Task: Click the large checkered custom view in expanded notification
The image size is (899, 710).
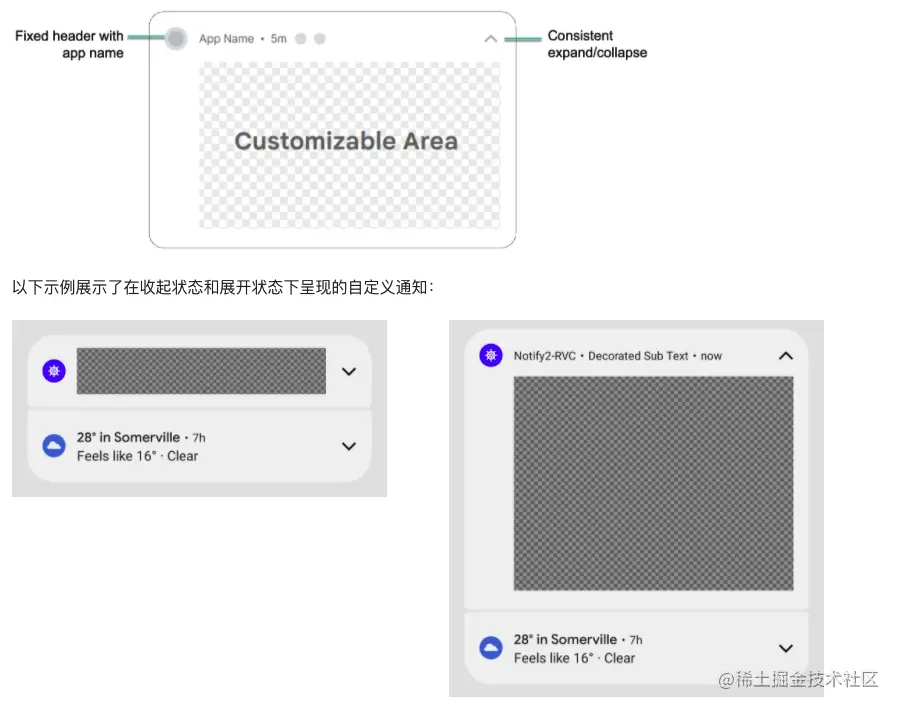Action: (x=654, y=483)
